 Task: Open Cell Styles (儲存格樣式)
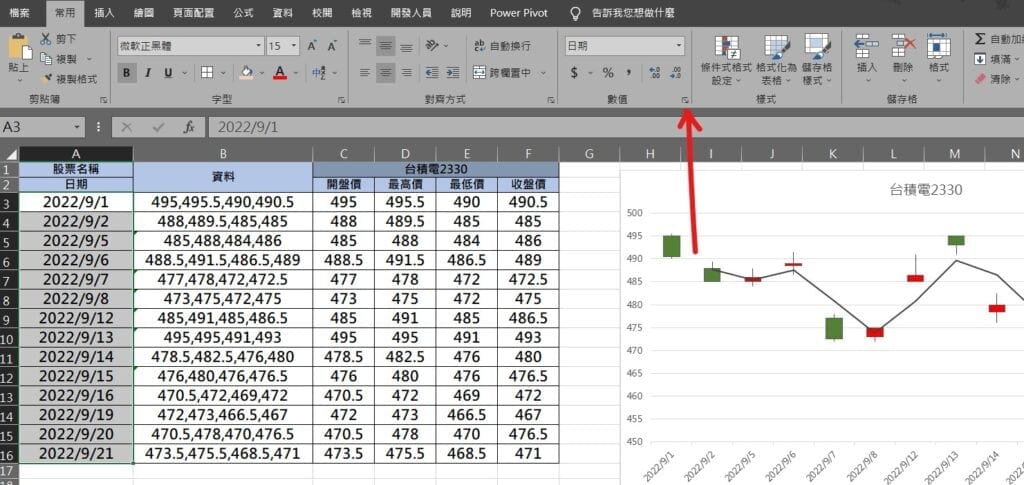[817, 60]
